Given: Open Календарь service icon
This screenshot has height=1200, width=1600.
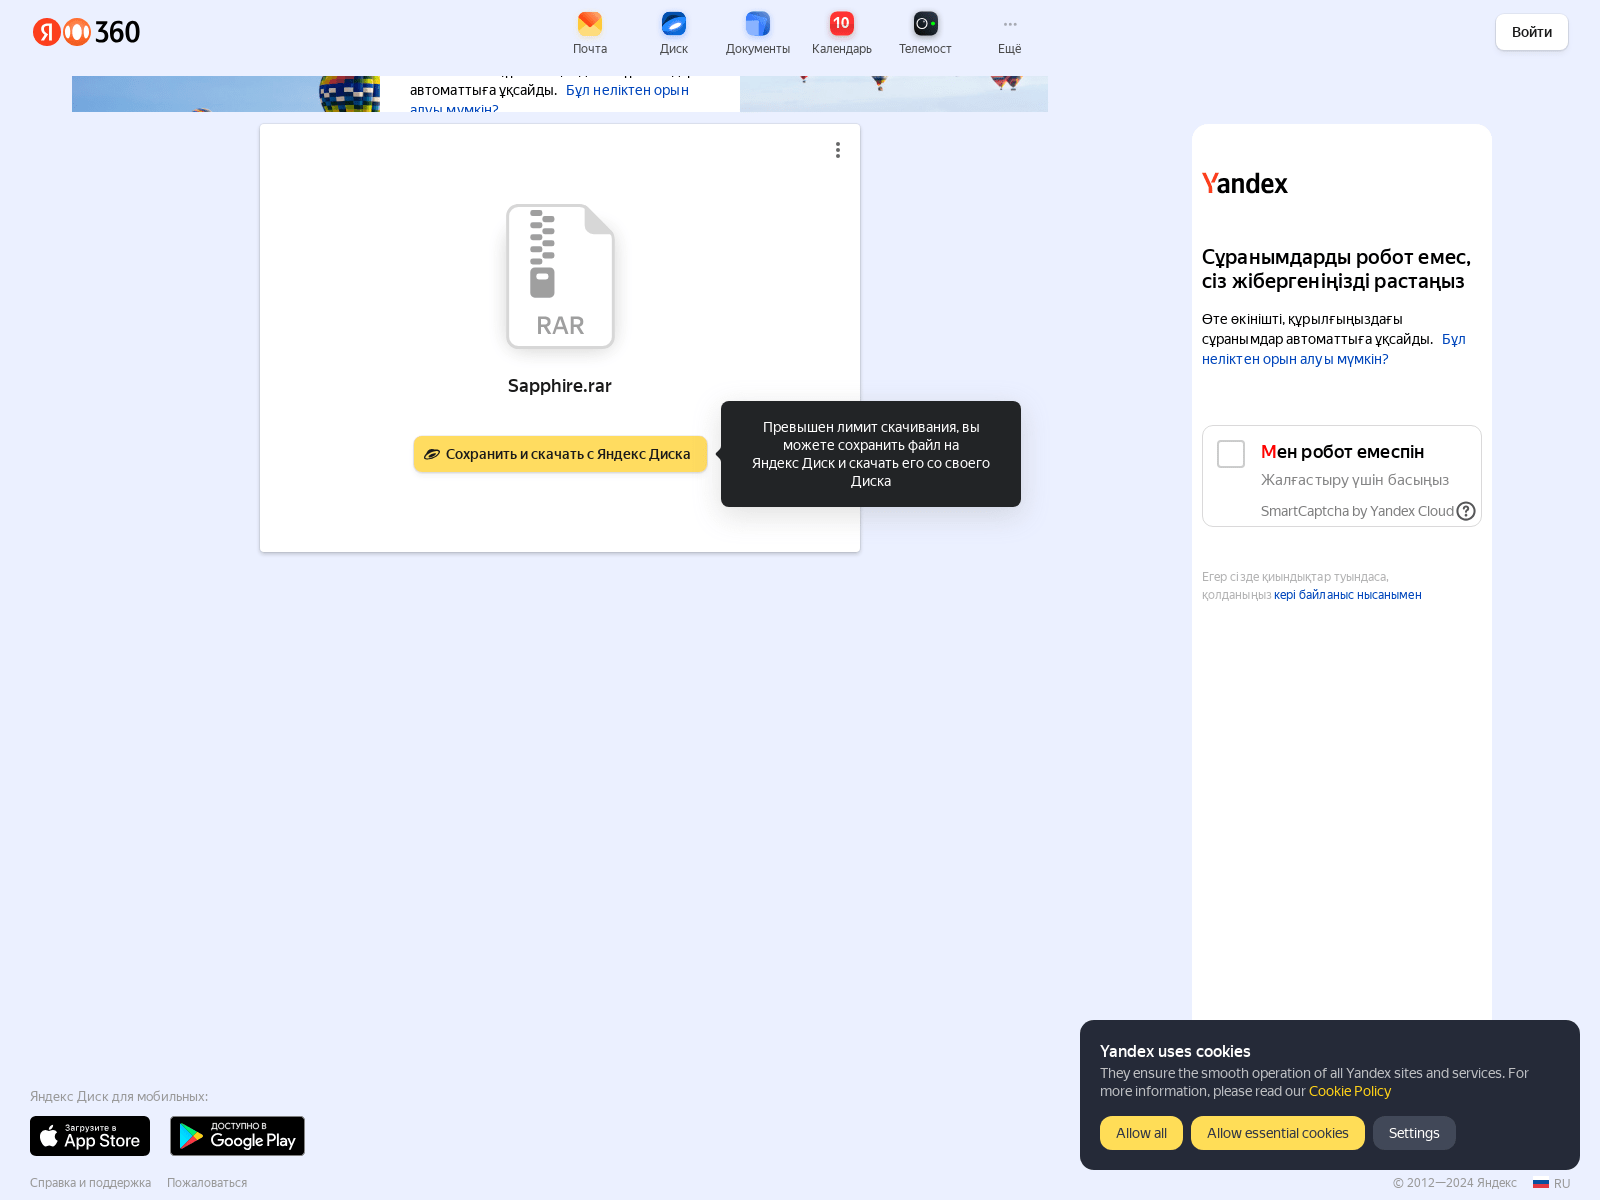Looking at the screenshot, I should pos(842,33).
